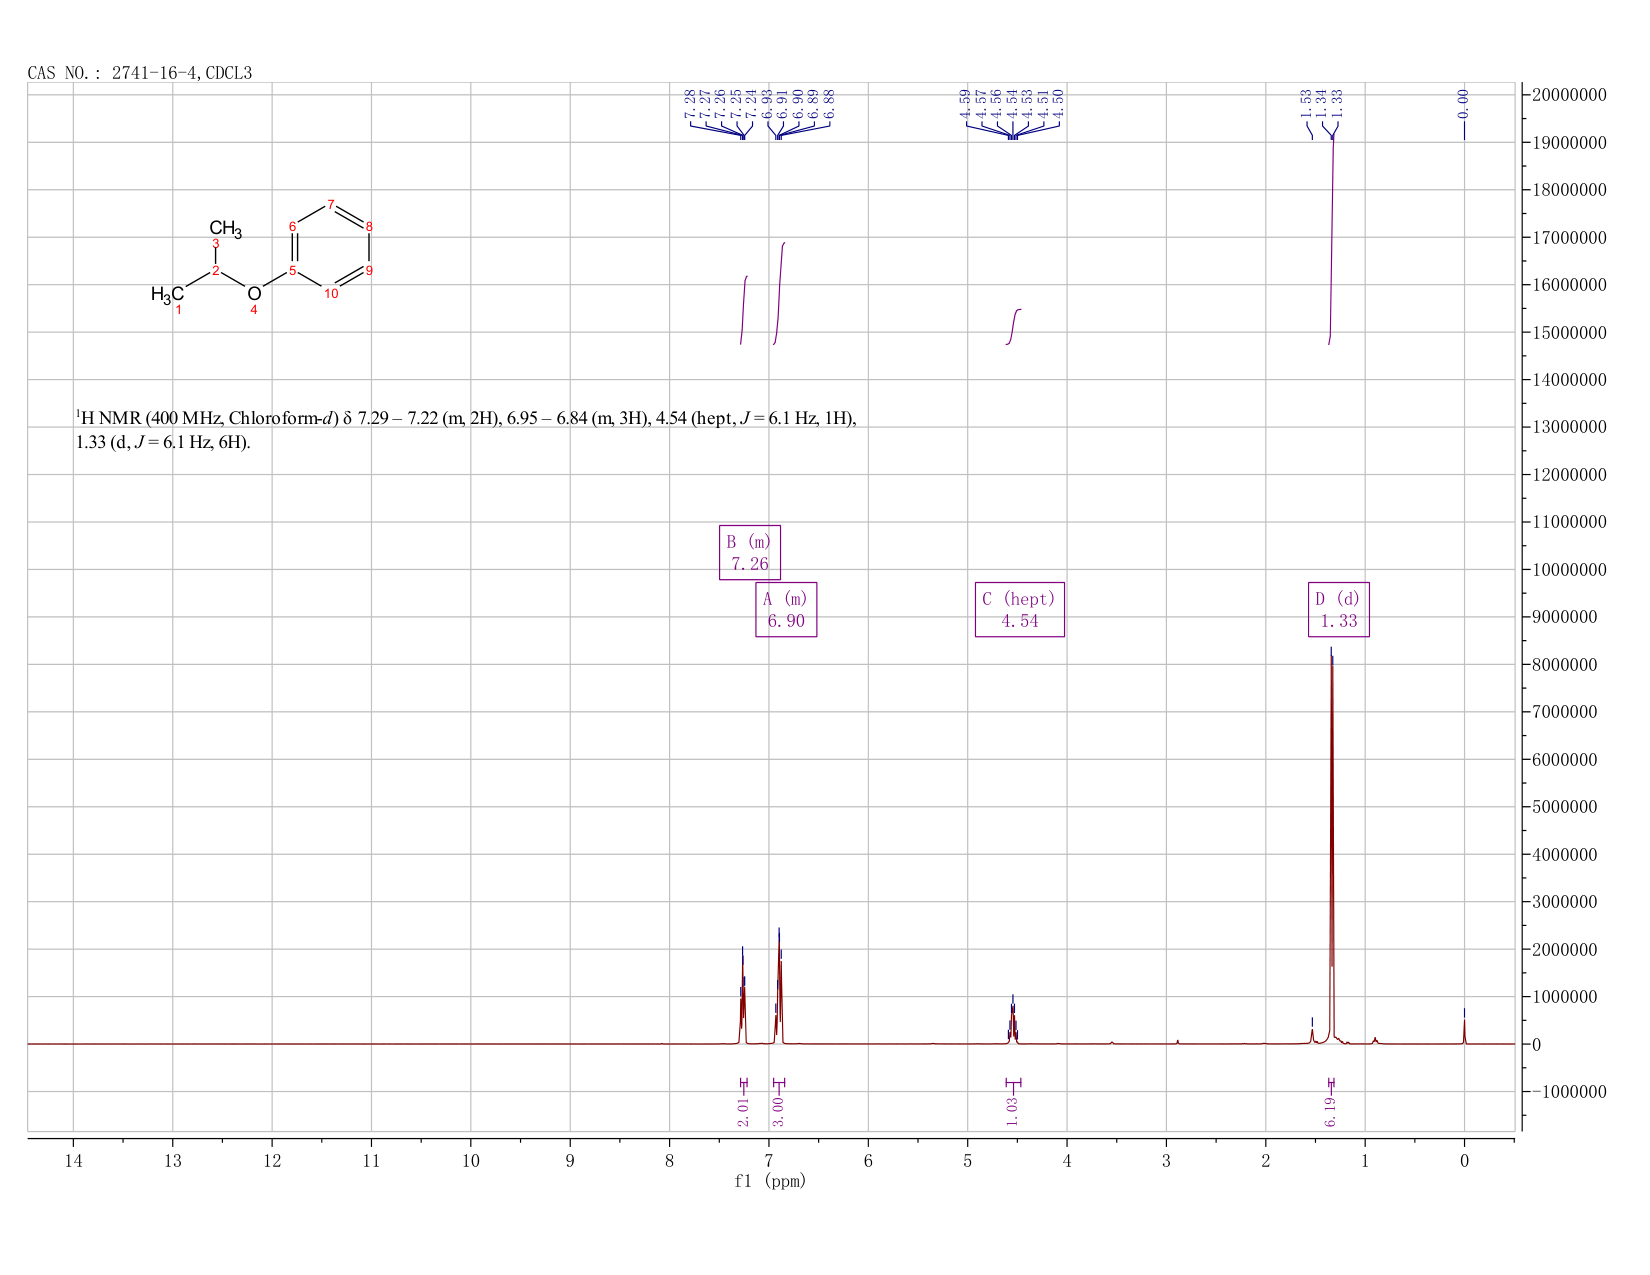Click the 6.19 integral value label
Viewport: 1650px width, 1275px height.
1331,1109
